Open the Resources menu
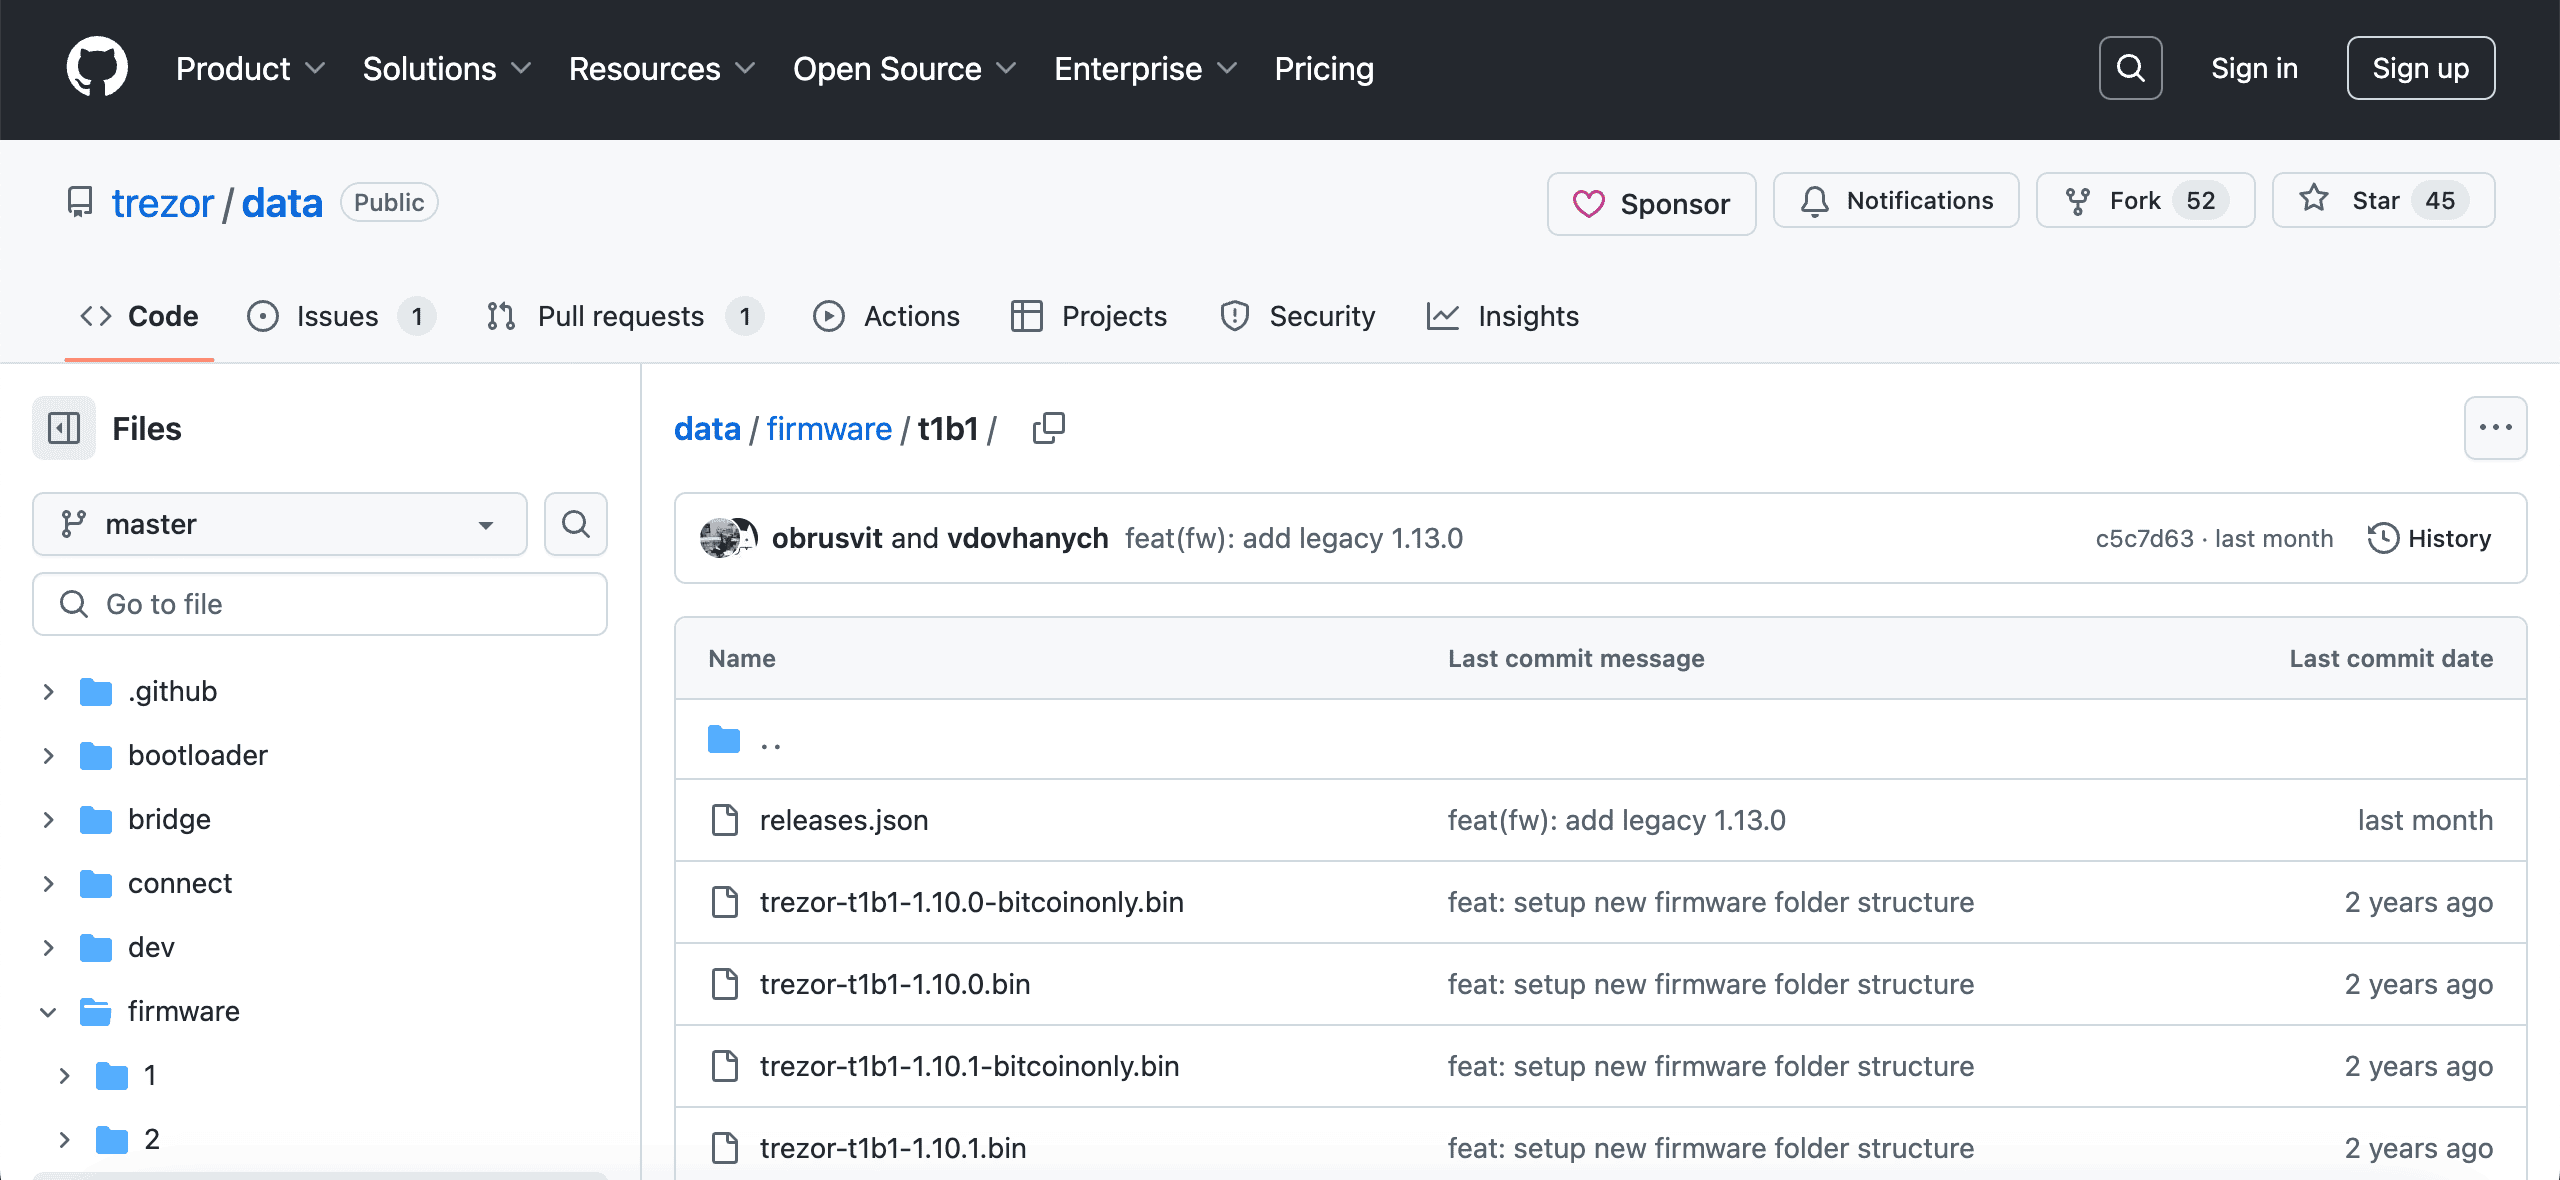Image resolution: width=2560 pixels, height=1180 pixels. tap(662, 68)
